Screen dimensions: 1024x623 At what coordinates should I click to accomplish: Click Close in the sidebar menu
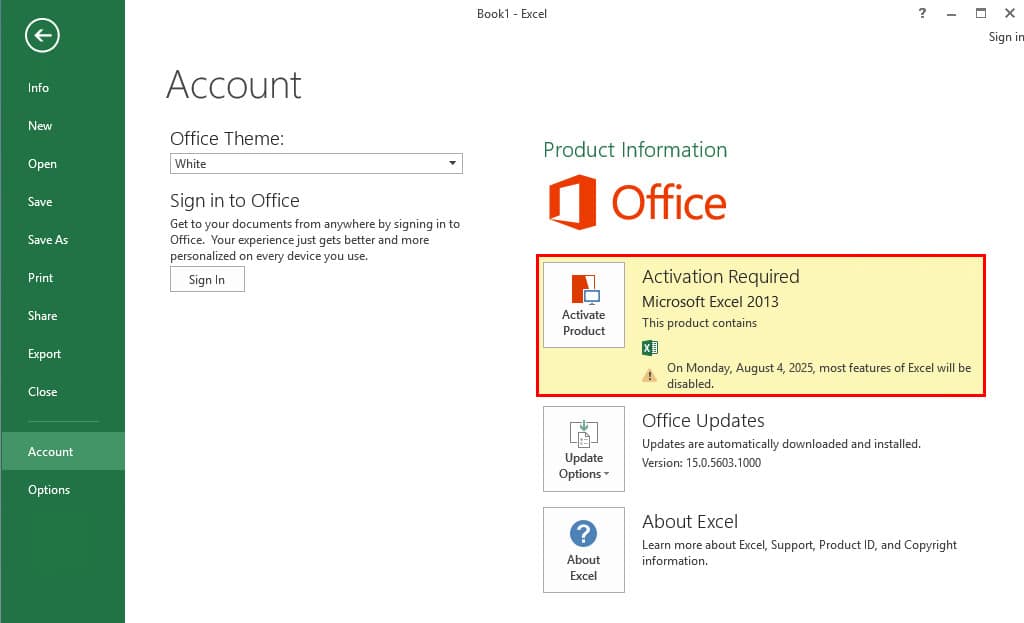tap(63, 391)
